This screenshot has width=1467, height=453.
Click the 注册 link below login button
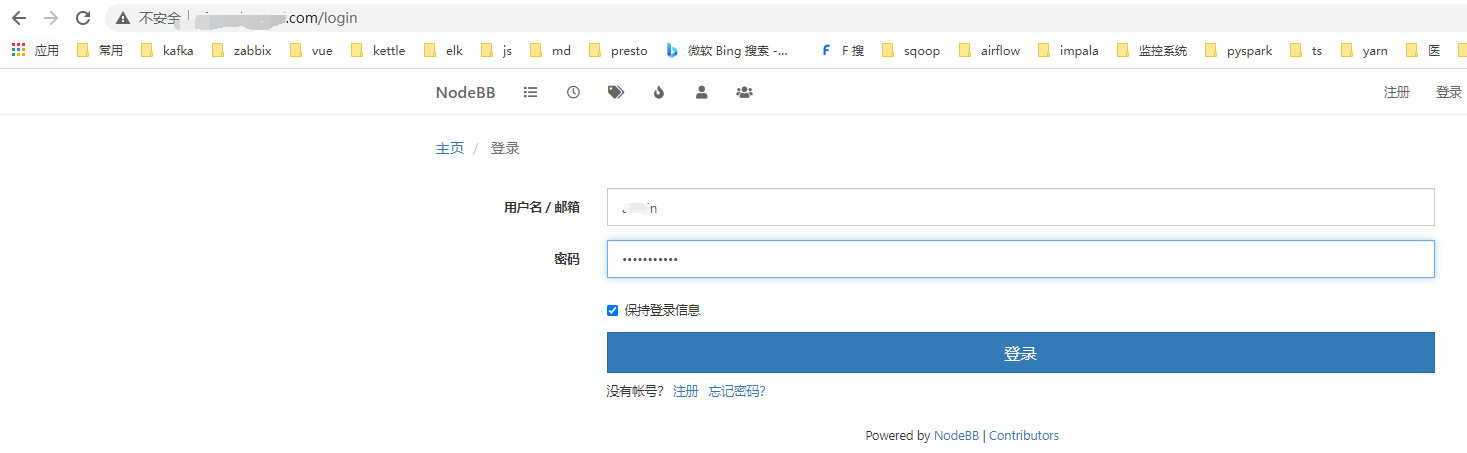pos(686,391)
